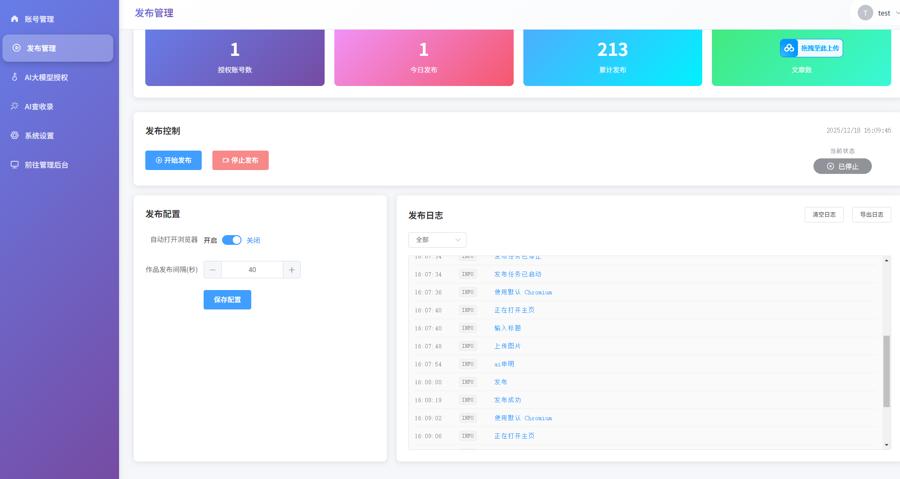This screenshot has height=479, width=900.
Task: Click the AI大模型授权 sidebar icon
Action: tap(15, 77)
